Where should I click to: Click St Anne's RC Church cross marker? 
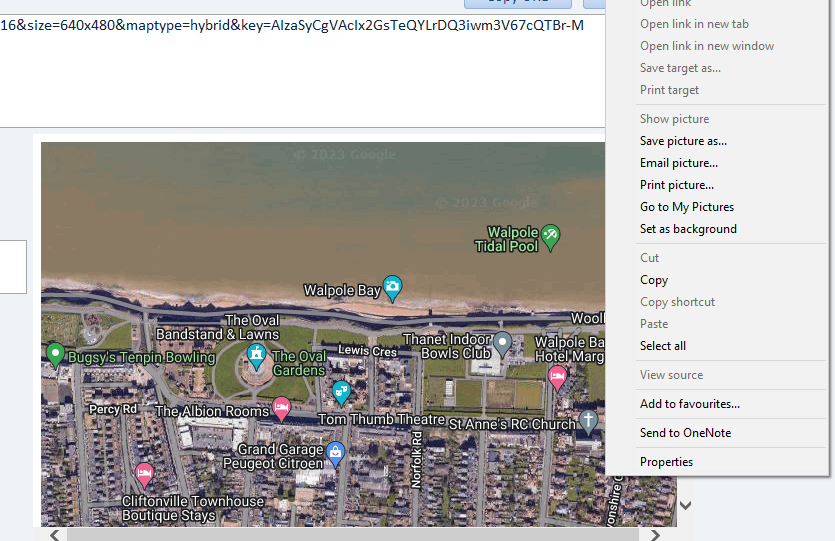[588, 421]
